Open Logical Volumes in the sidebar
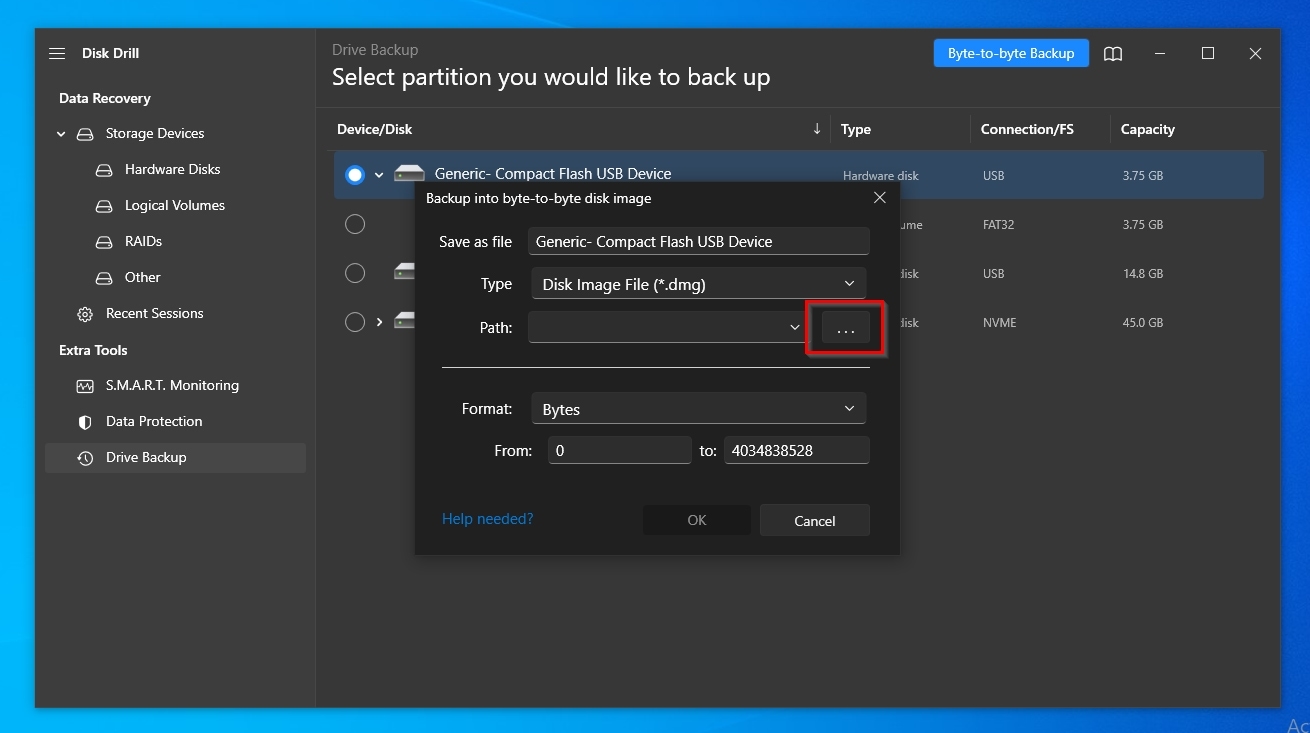The width and height of the screenshot is (1310, 733). [x=175, y=206]
